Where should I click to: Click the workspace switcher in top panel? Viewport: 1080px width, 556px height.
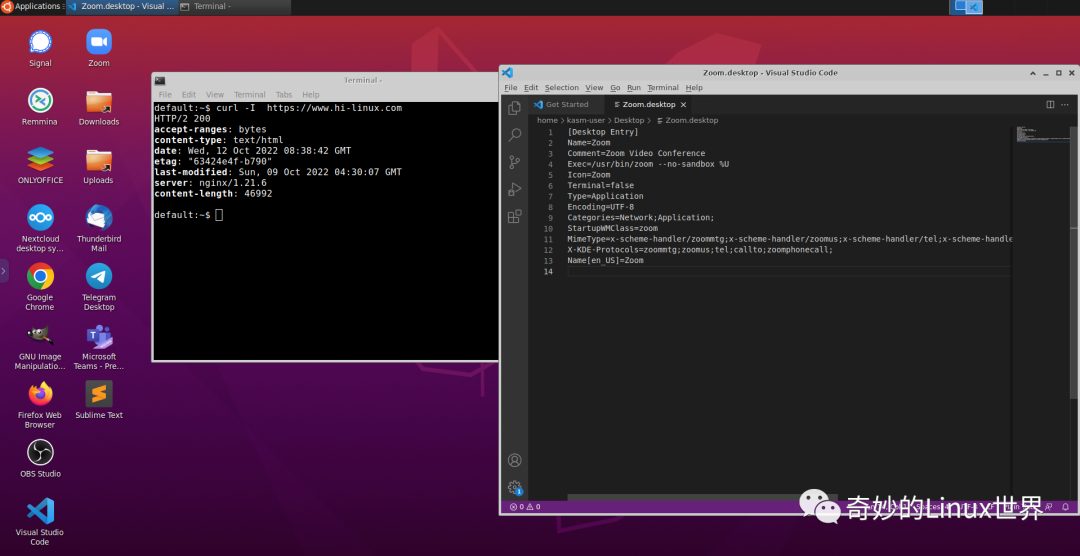[966, 7]
